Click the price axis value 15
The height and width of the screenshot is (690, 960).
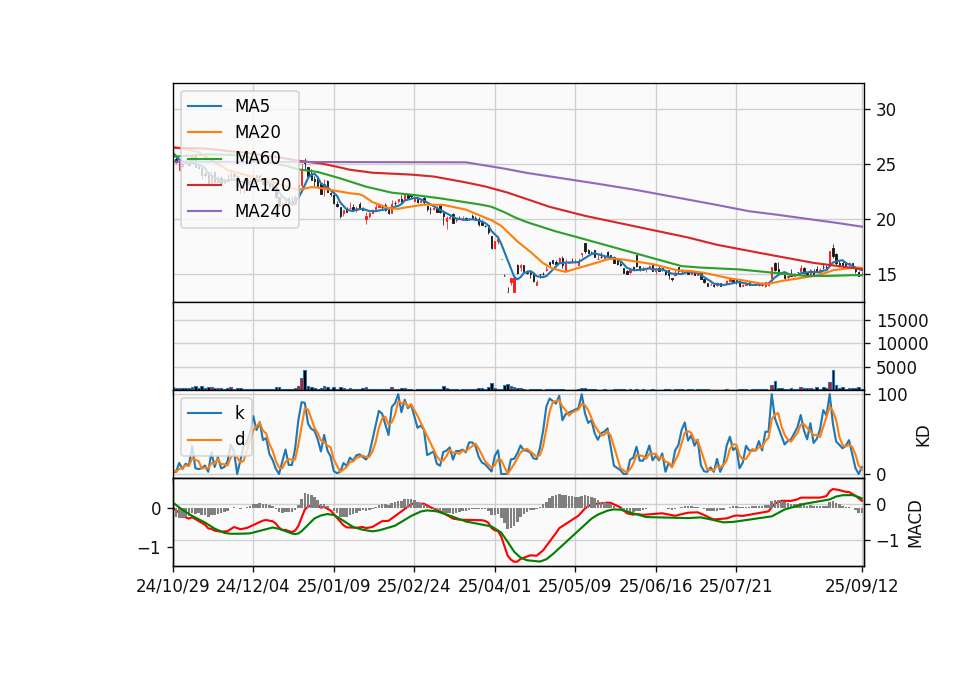pyautogui.click(x=886, y=276)
